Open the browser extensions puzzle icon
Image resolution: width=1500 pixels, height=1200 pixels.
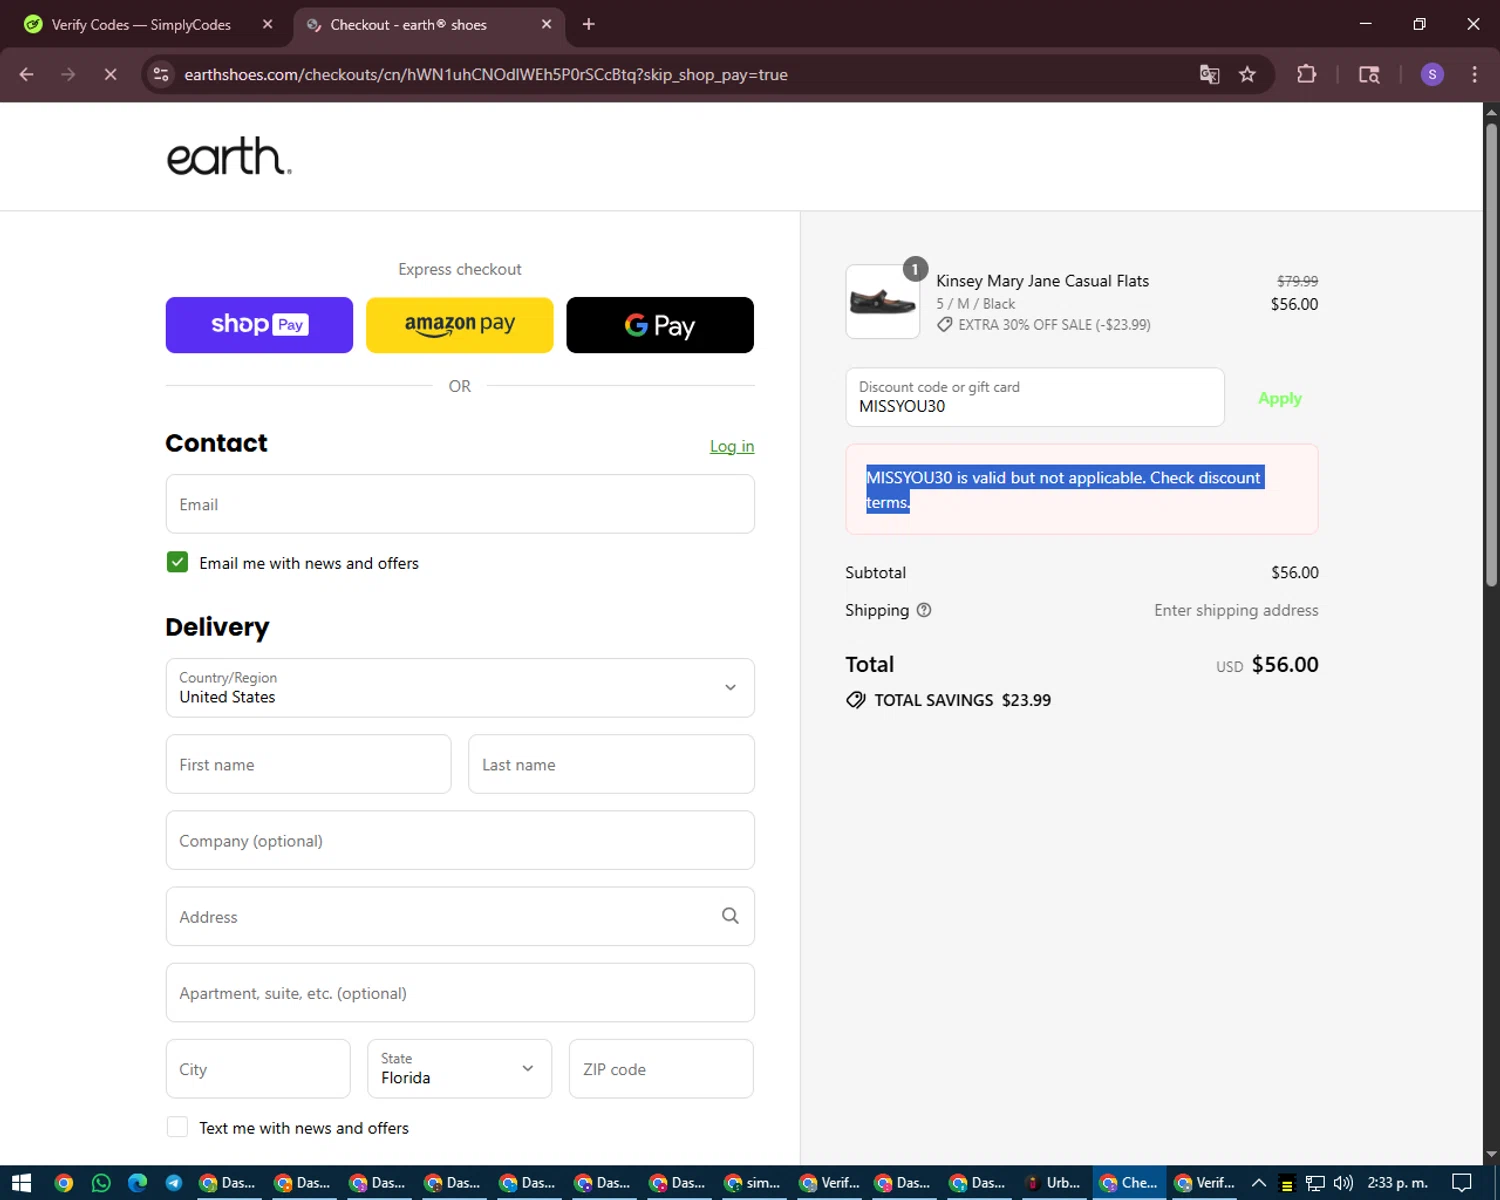1306,75
